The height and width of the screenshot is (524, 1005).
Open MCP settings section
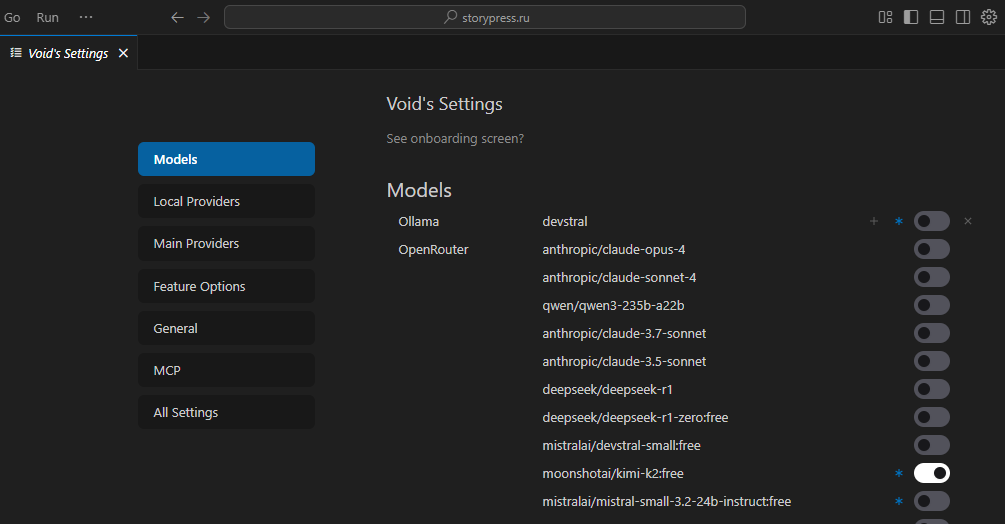226,370
